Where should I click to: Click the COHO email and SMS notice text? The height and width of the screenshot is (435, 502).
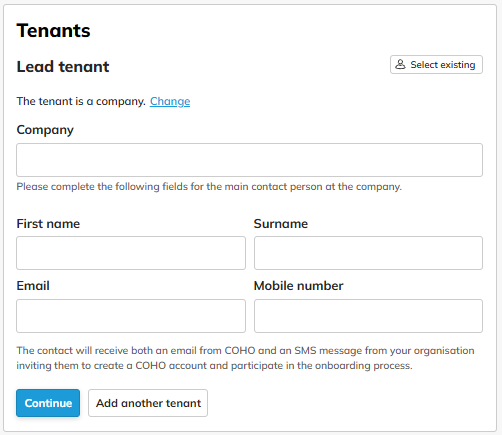tap(245, 358)
